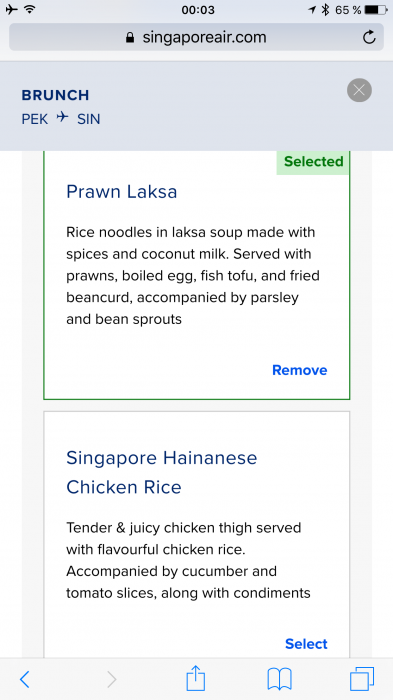
Task: Tap the Singapore Hainanese Chicken Rice heading
Action: tap(162, 472)
